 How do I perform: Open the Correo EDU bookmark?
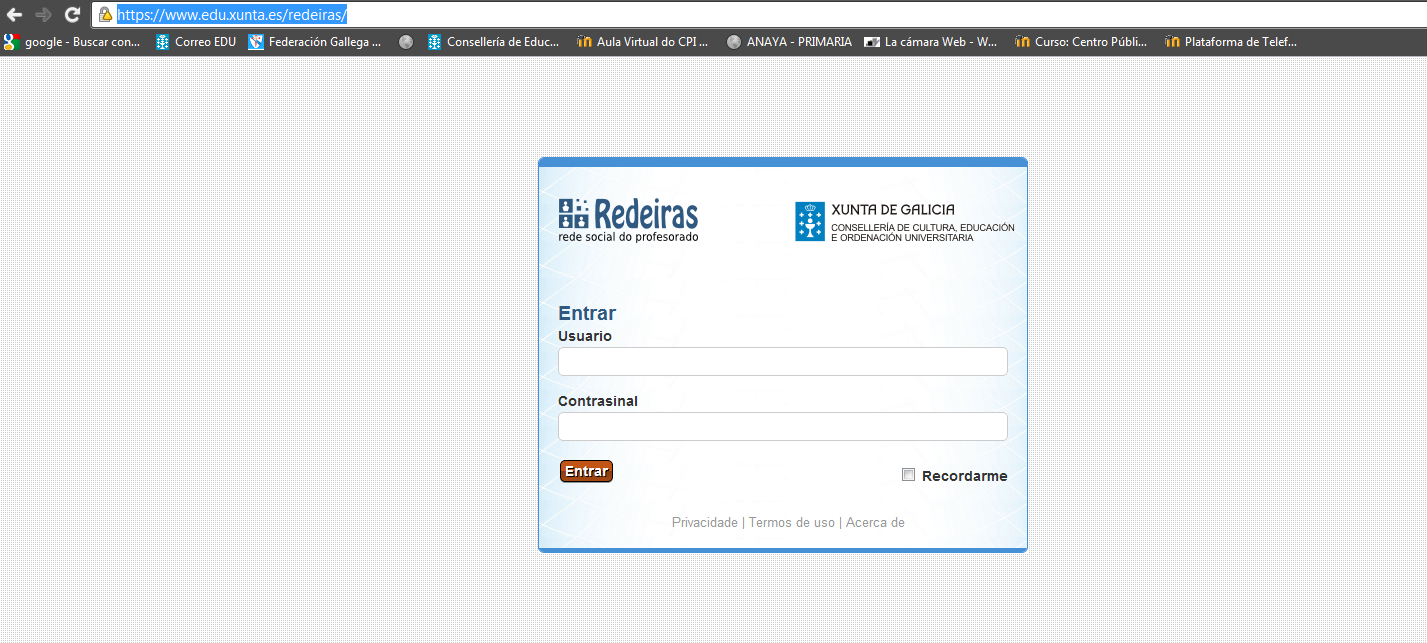(196, 42)
